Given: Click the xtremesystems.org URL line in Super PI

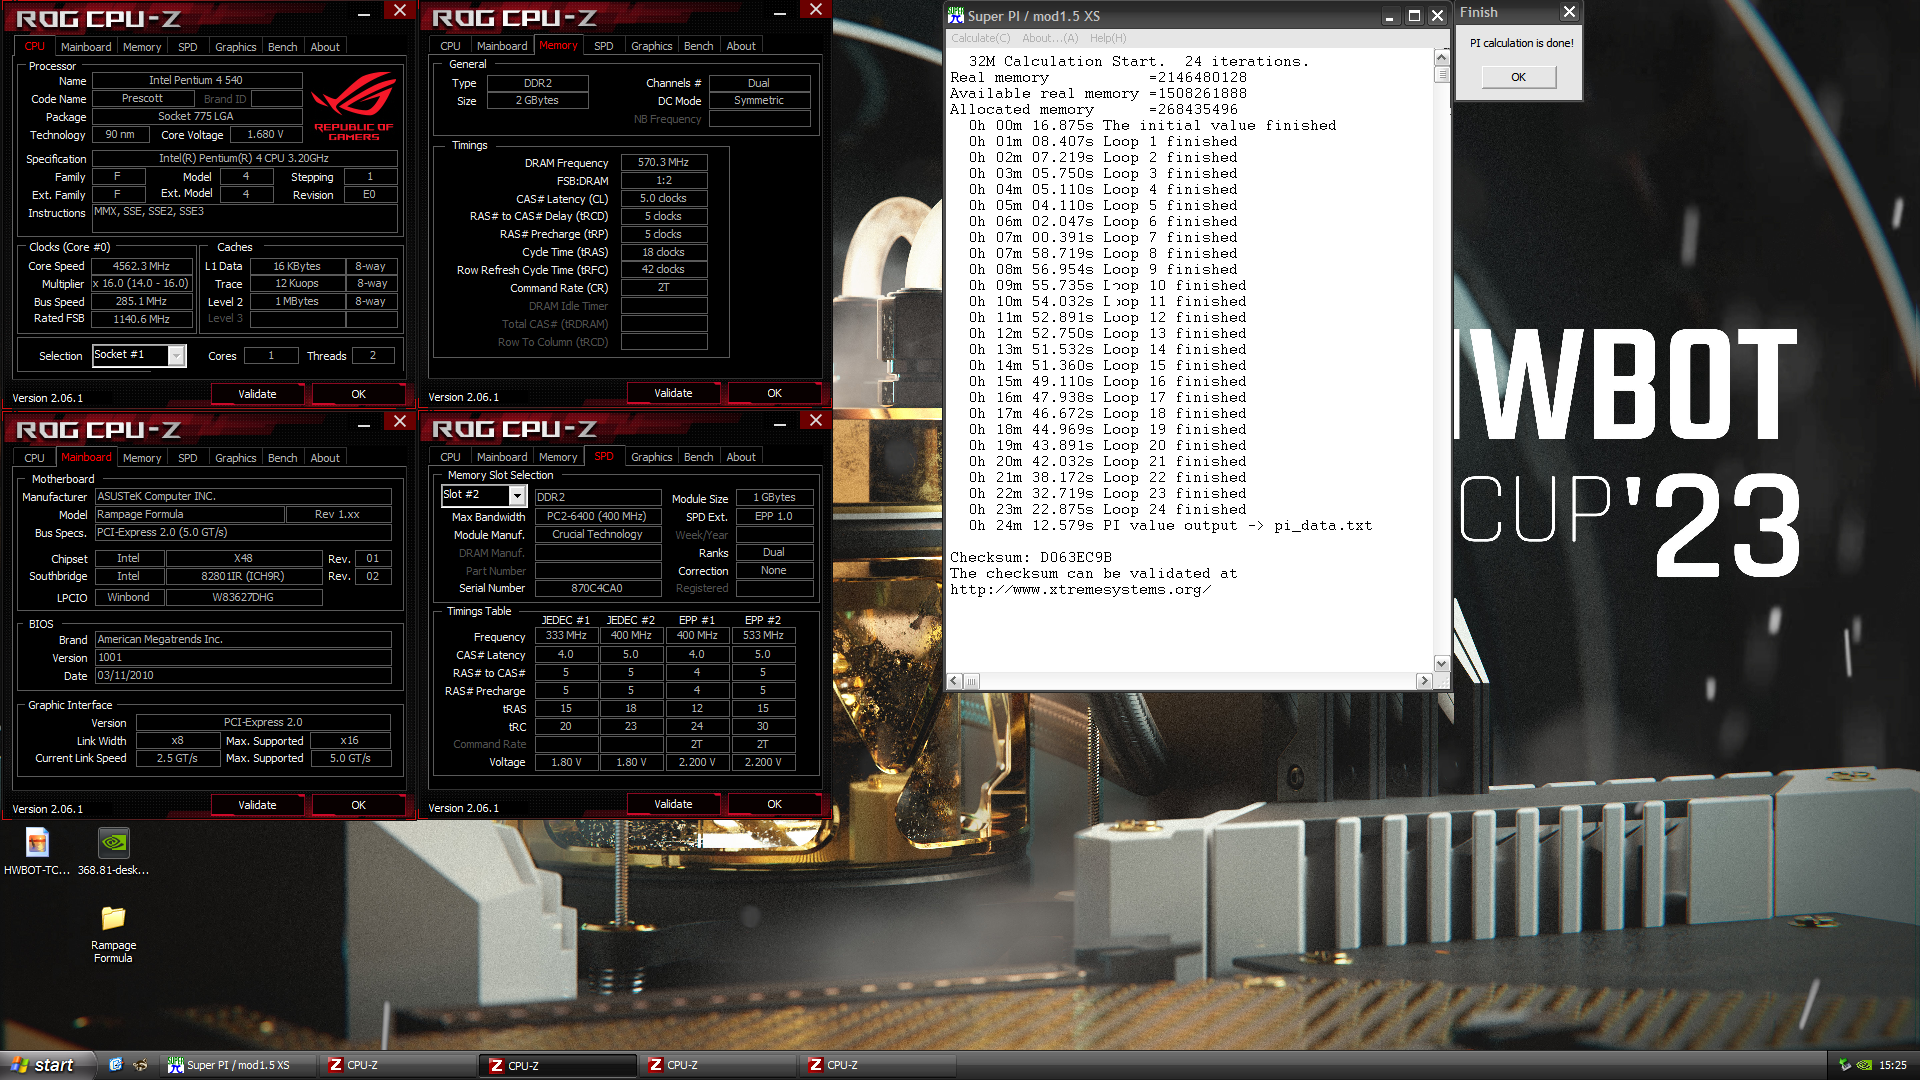Looking at the screenshot, I should point(1080,589).
